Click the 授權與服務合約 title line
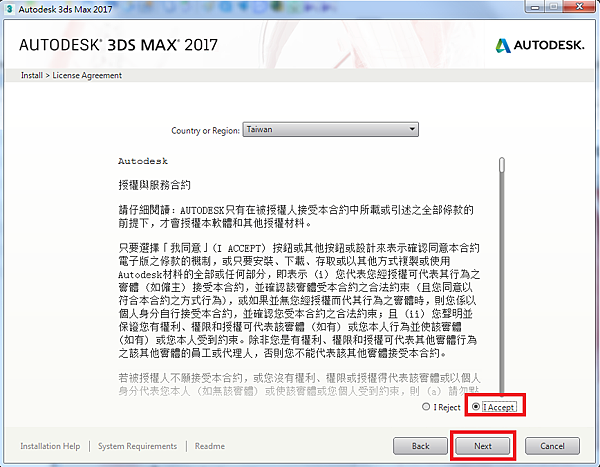This screenshot has width=600, height=467. [x=154, y=185]
